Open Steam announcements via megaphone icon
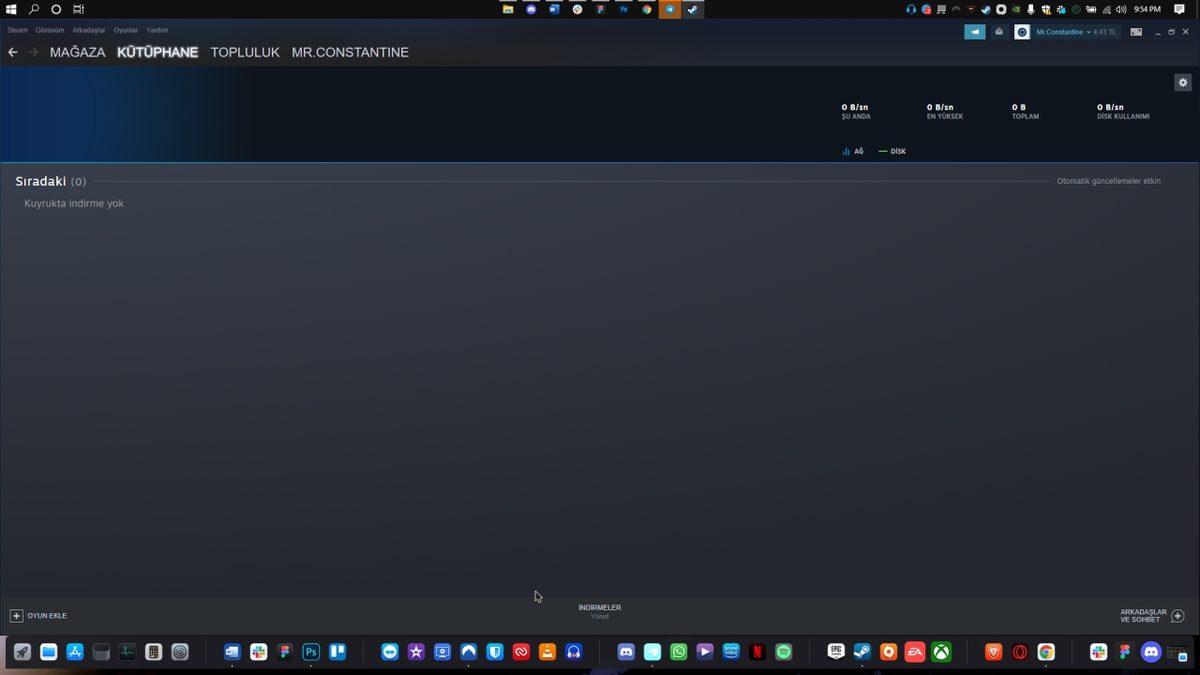Image resolution: width=1200 pixels, height=675 pixels. tap(975, 31)
